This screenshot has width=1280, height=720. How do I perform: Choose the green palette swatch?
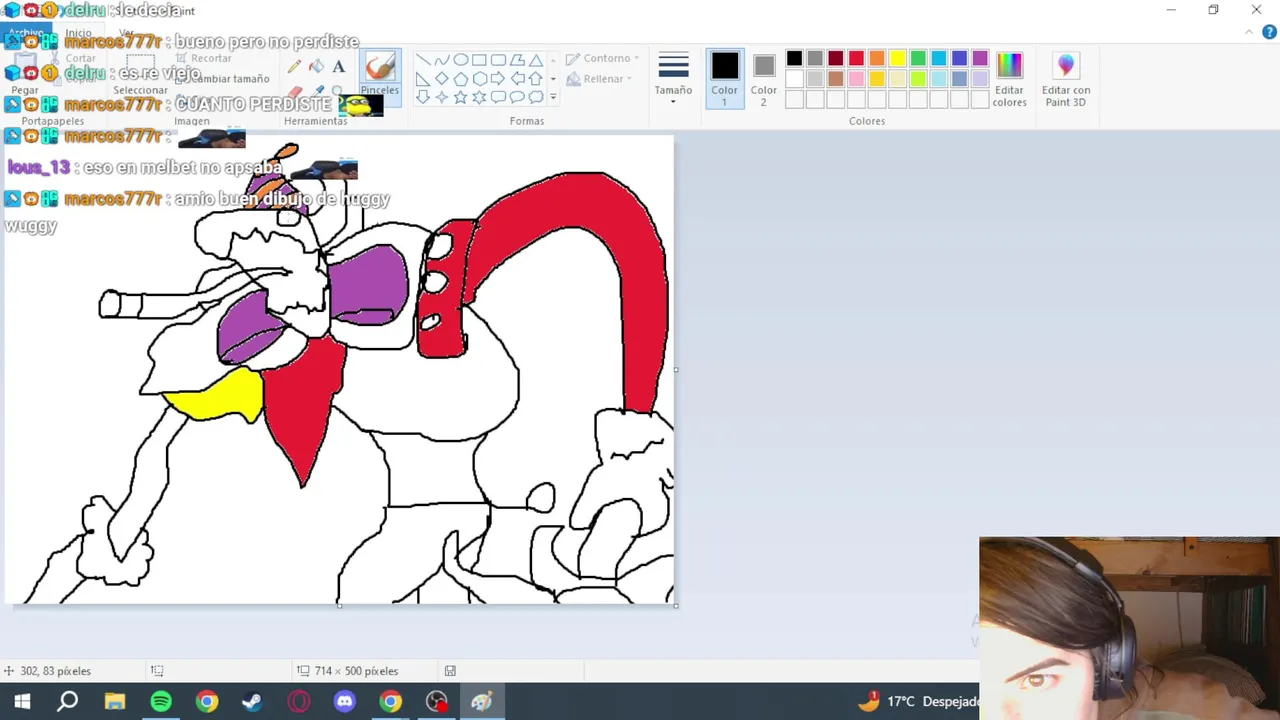tap(918, 59)
